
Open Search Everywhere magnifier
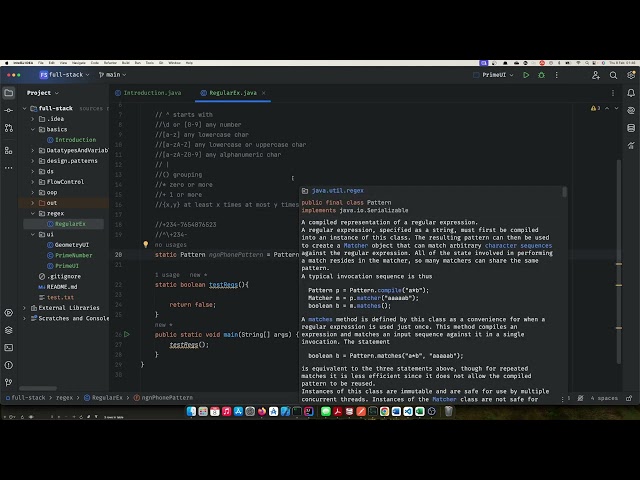point(613,75)
